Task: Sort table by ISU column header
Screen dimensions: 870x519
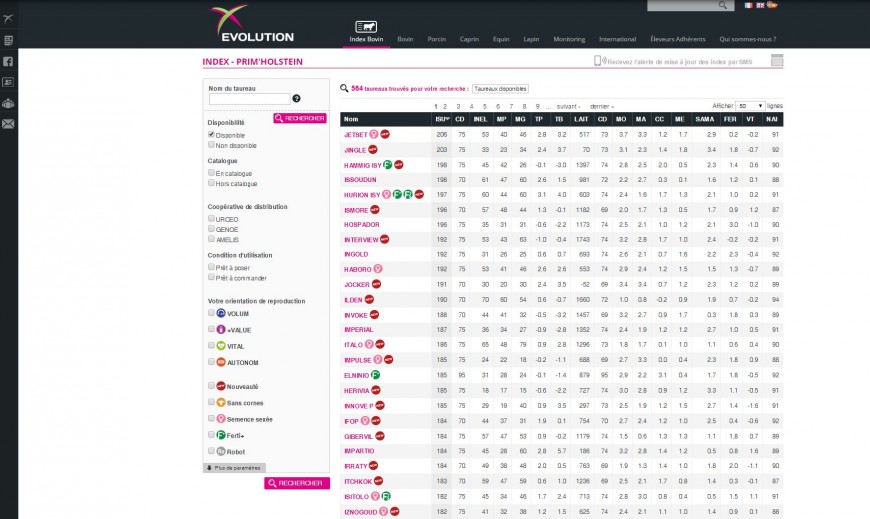Action: (442, 119)
